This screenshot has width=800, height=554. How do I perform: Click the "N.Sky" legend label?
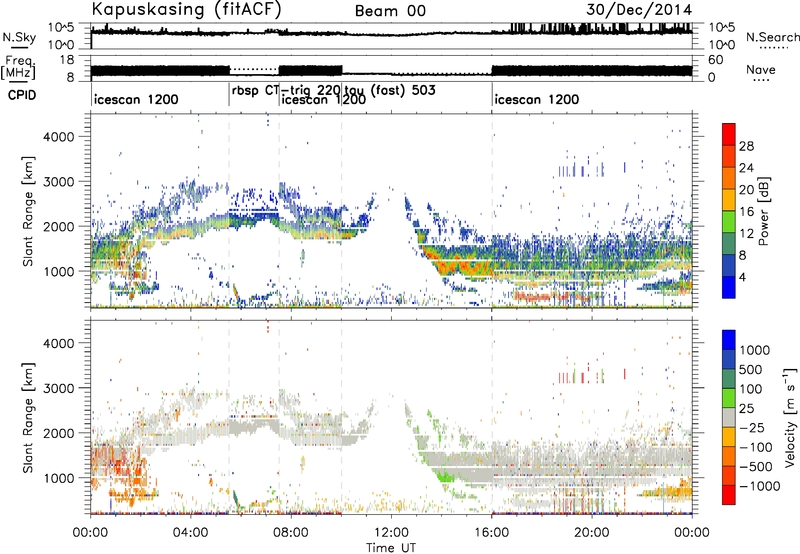coord(19,37)
